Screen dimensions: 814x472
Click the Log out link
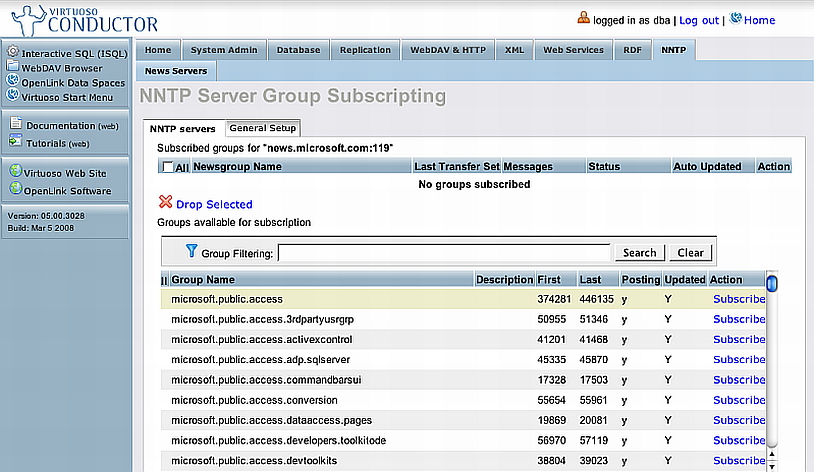point(698,20)
